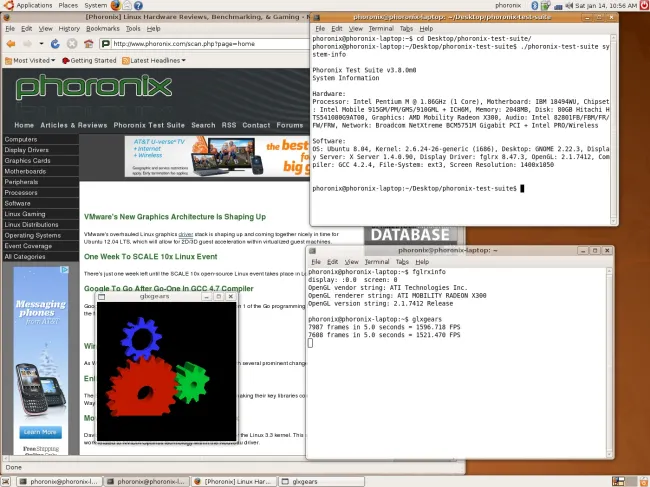Image resolution: width=650 pixels, height=487 pixels.
Task: Click the red gear in glxgears window
Action: point(140,386)
